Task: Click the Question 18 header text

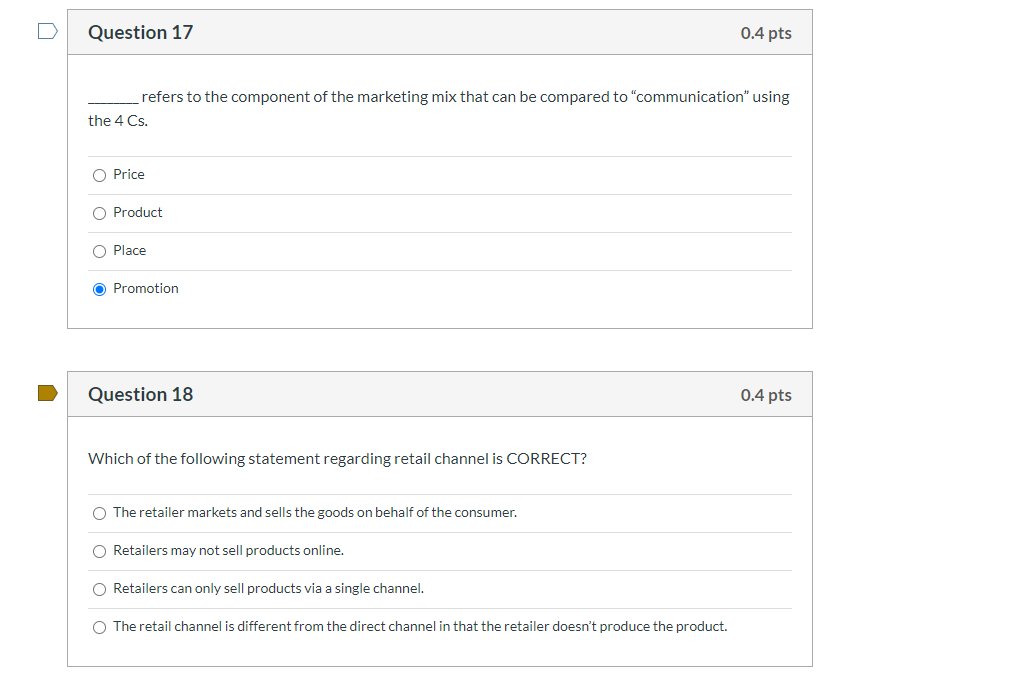Action: [140, 394]
